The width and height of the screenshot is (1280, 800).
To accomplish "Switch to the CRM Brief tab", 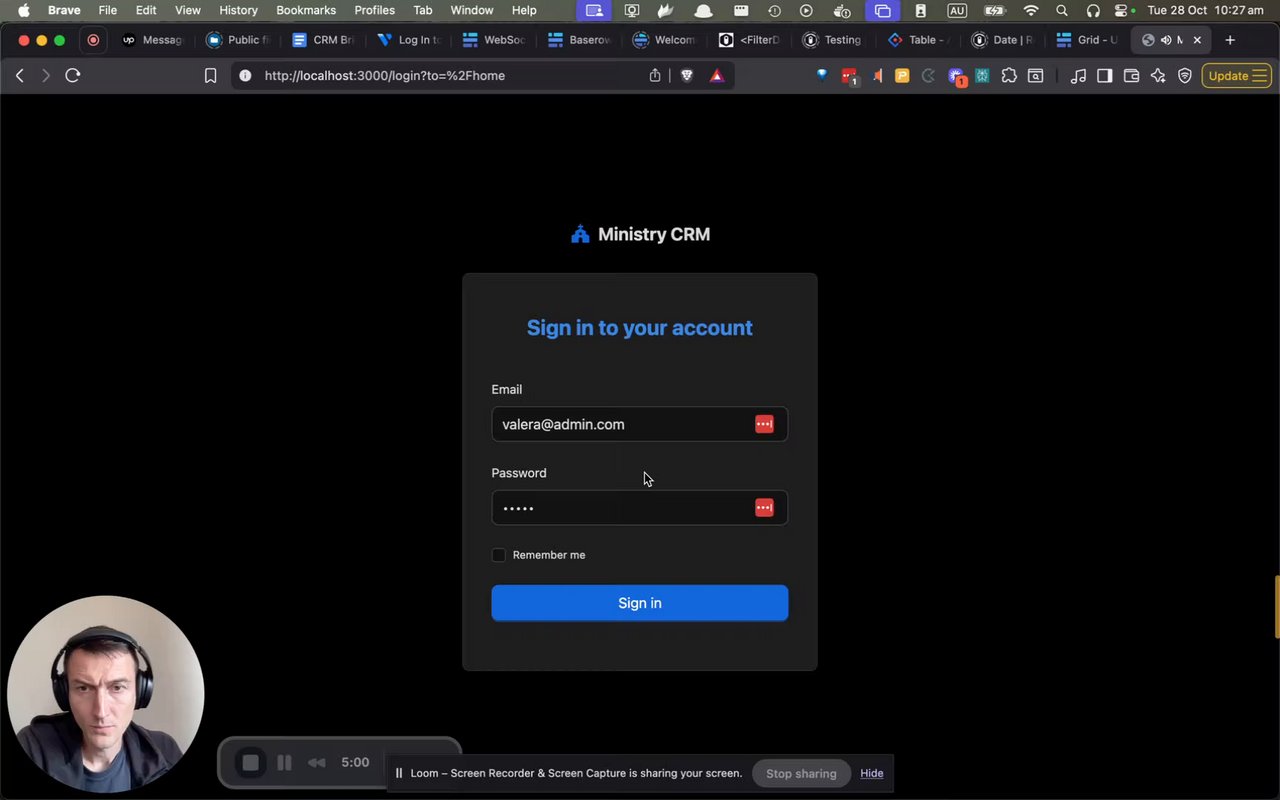I will point(323,40).
